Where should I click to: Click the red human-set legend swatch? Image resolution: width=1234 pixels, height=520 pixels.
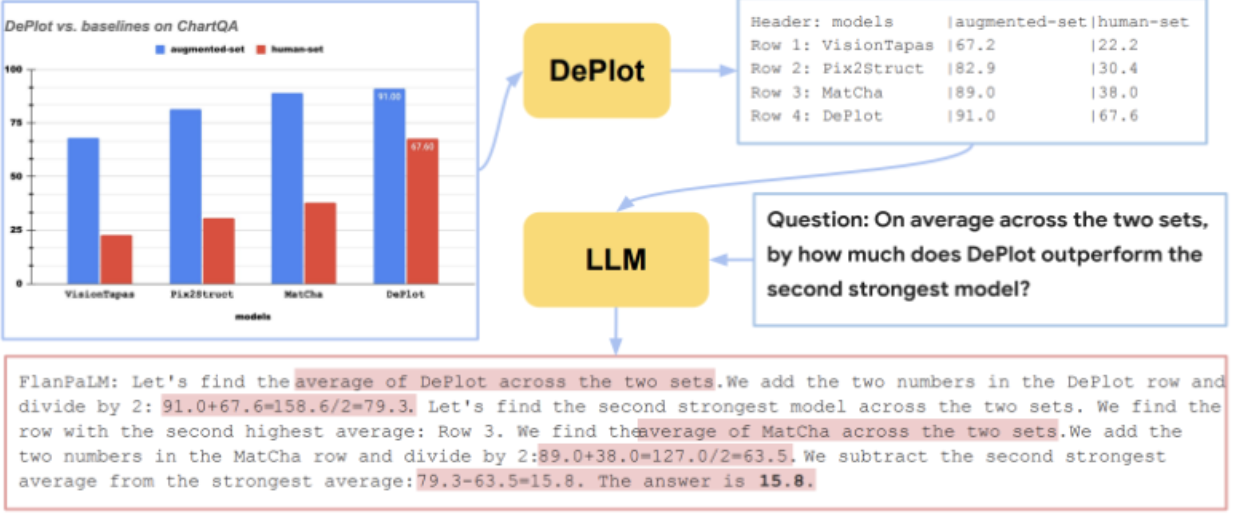coord(263,48)
